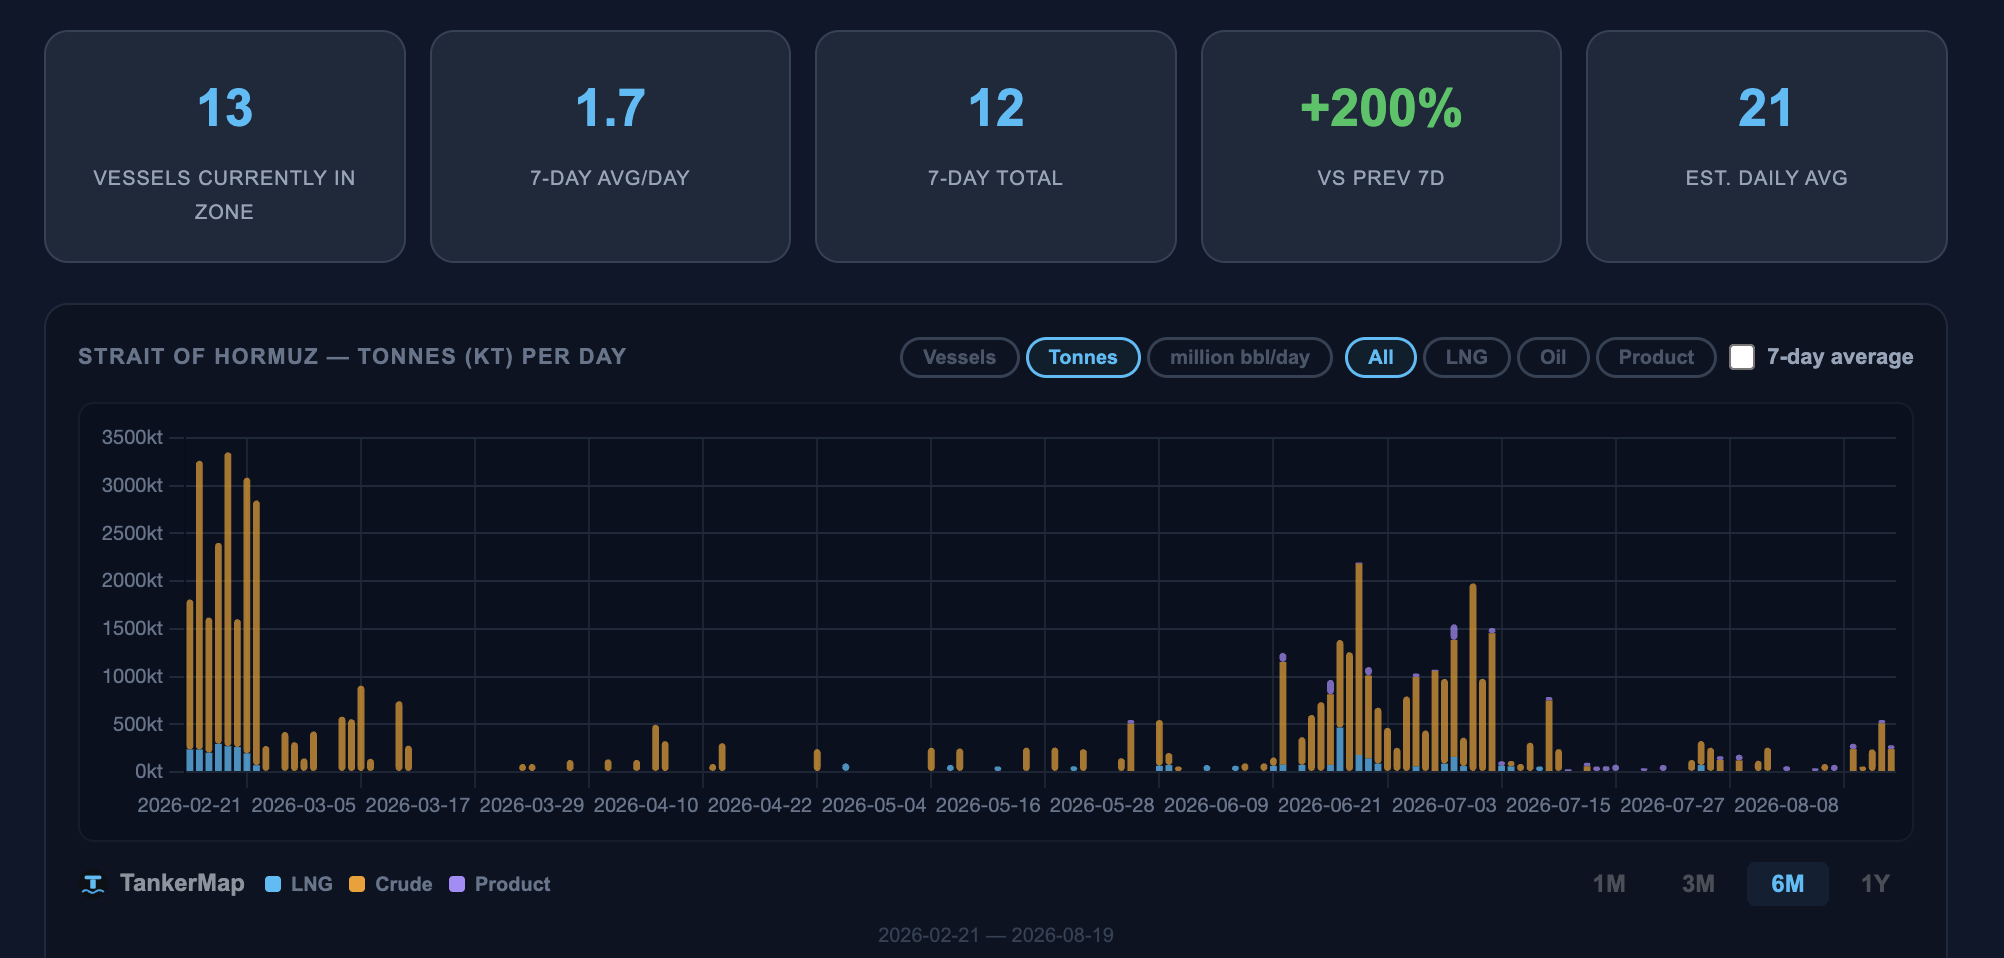Click the 500kt y-axis label

click(x=137, y=724)
